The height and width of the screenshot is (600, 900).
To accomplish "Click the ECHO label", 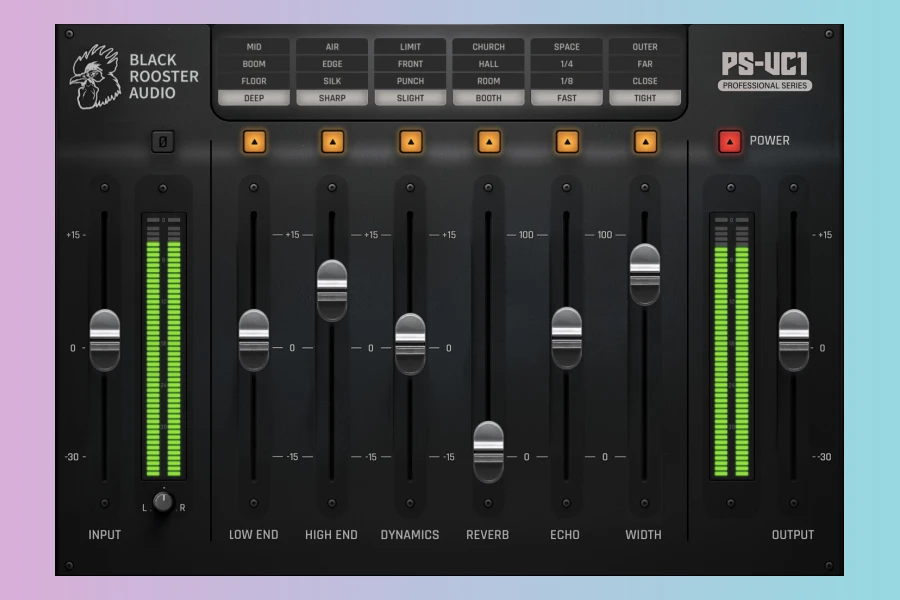I will pos(565,535).
